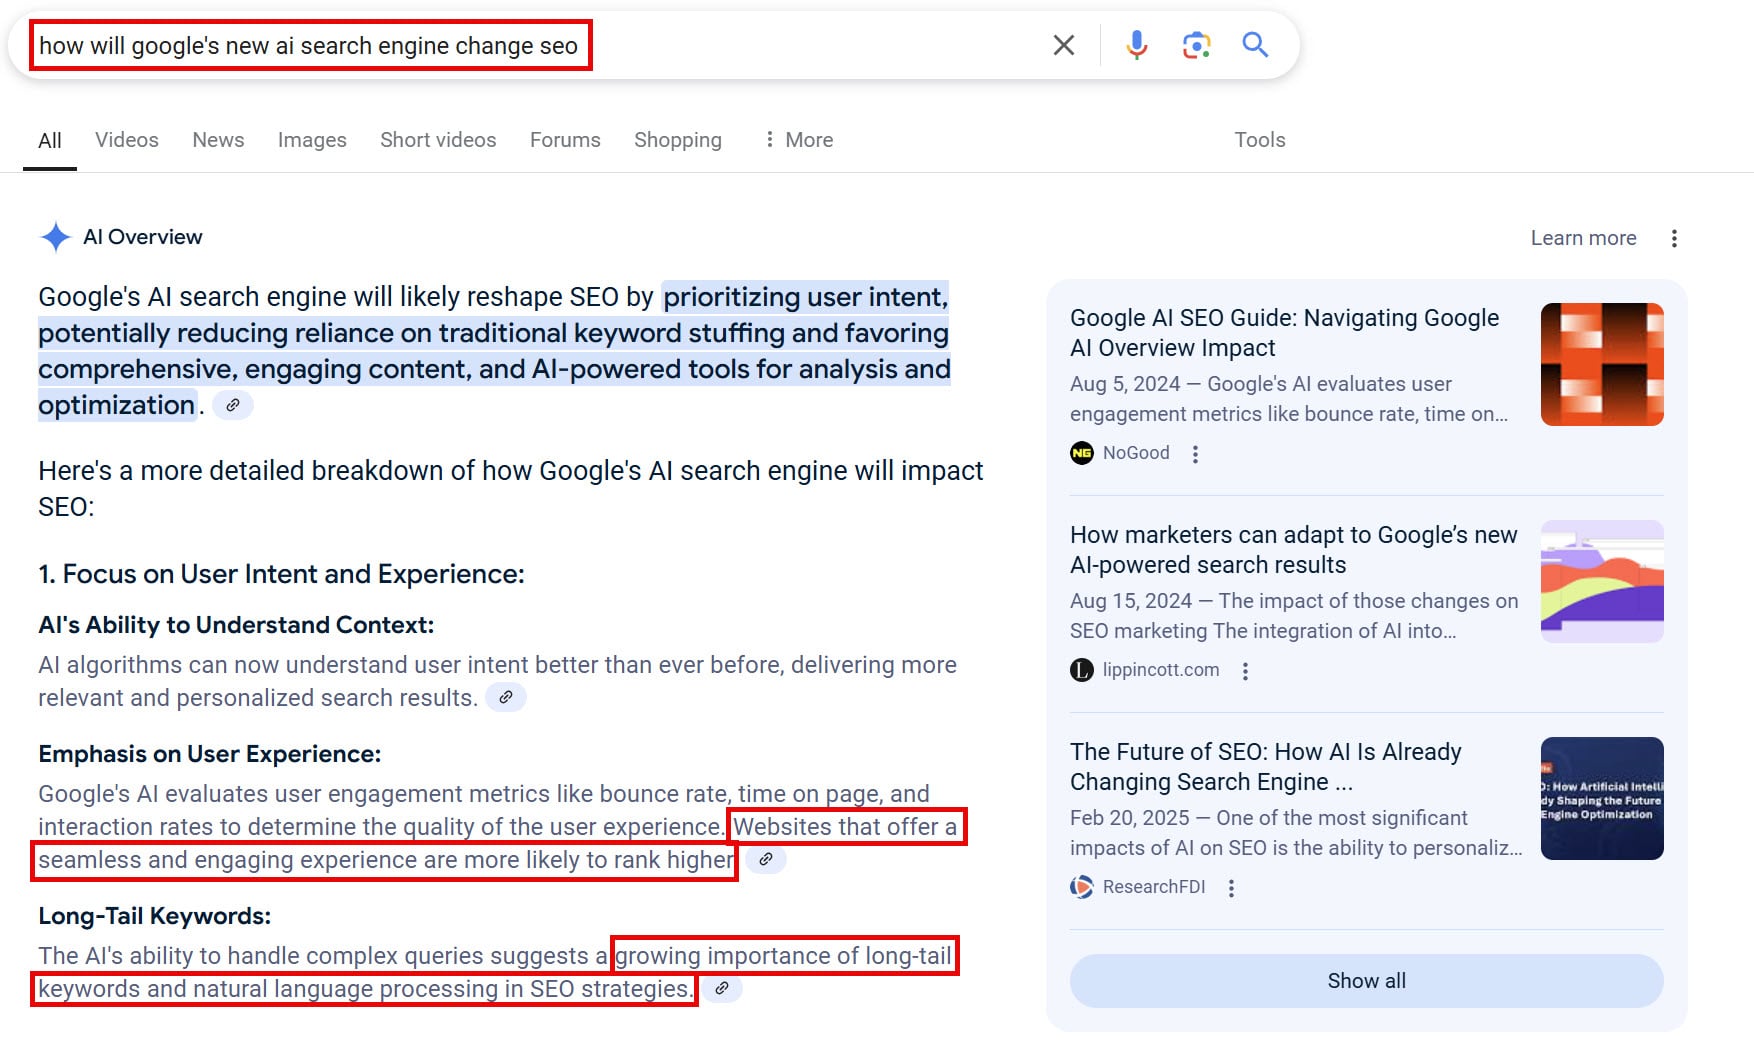Open 'The Future of SEO' article link
Image resolution: width=1754 pixels, height=1050 pixels.
point(1265,767)
